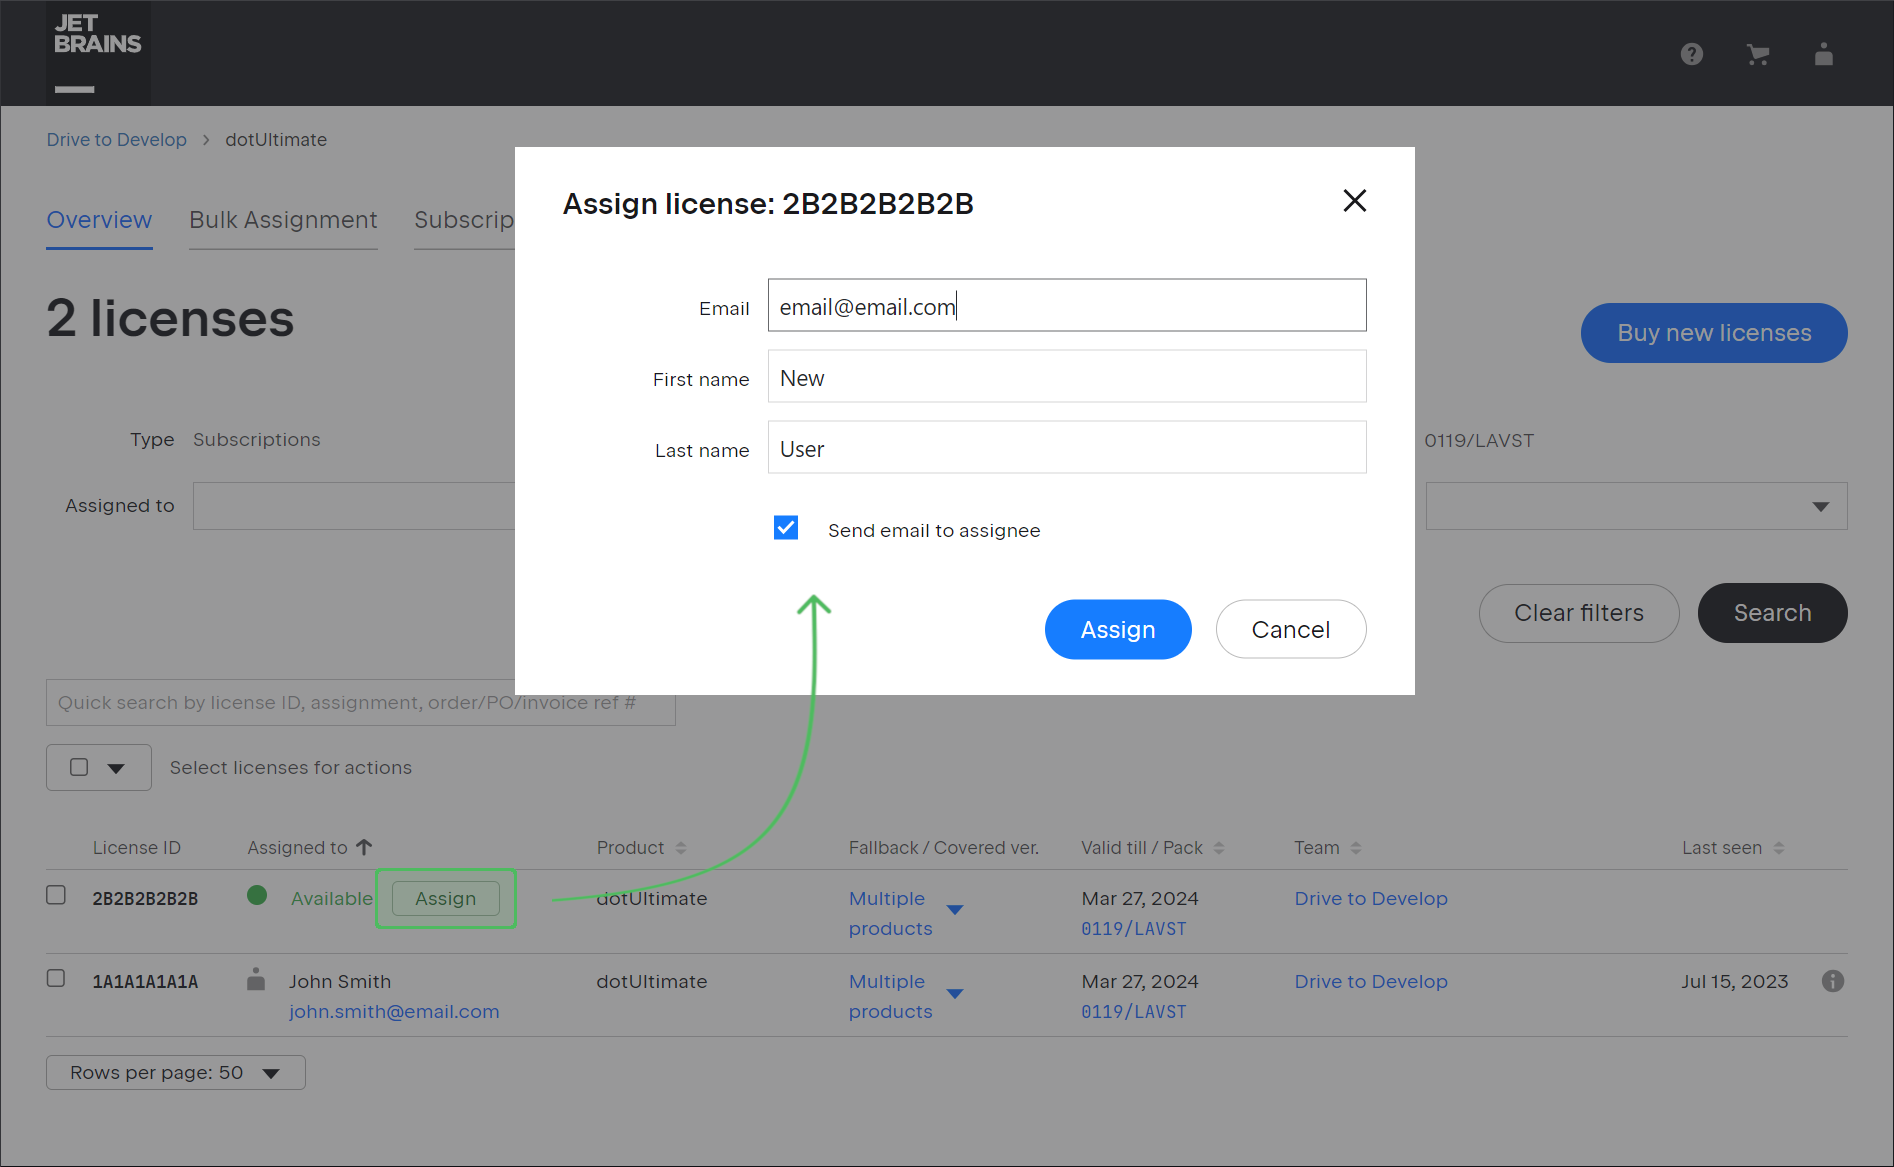
Task: Cancel the Assign license dialog
Action: pyautogui.click(x=1291, y=629)
